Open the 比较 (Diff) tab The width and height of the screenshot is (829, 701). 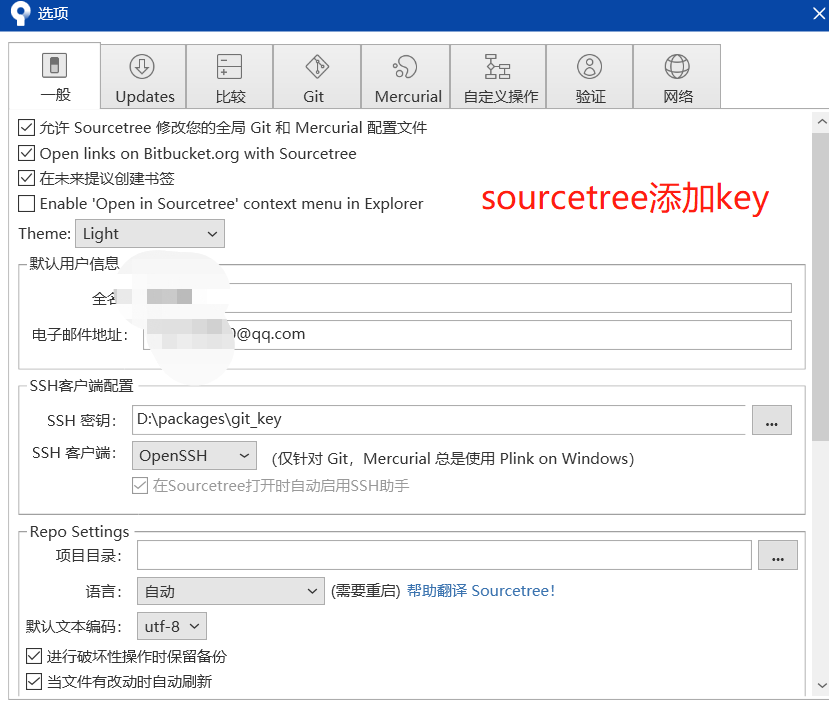(229, 77)
